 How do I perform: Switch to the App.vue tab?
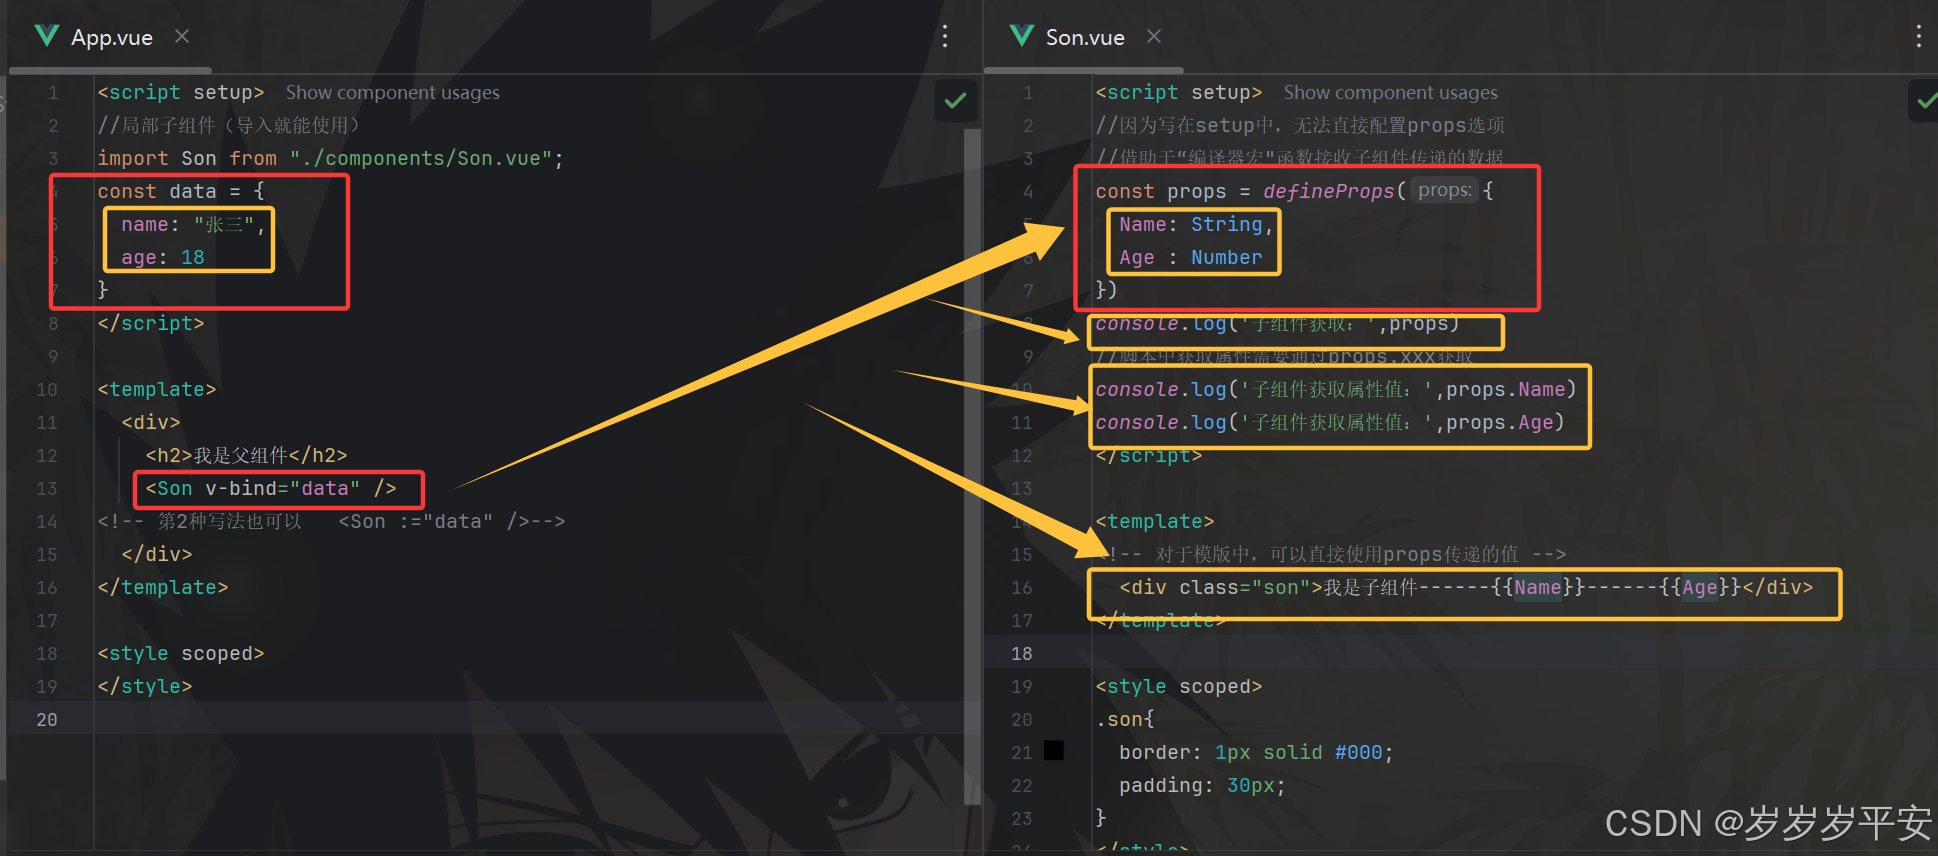click(112, 37)
